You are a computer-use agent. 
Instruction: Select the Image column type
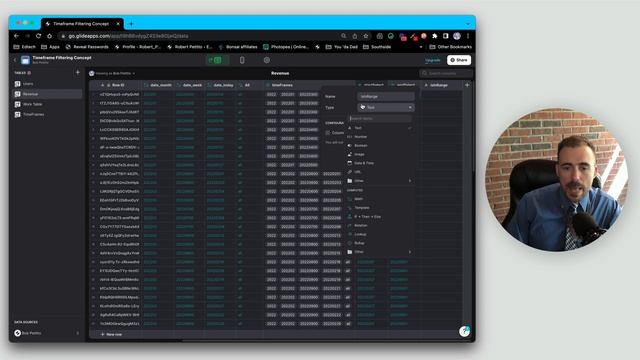point(380,154)
